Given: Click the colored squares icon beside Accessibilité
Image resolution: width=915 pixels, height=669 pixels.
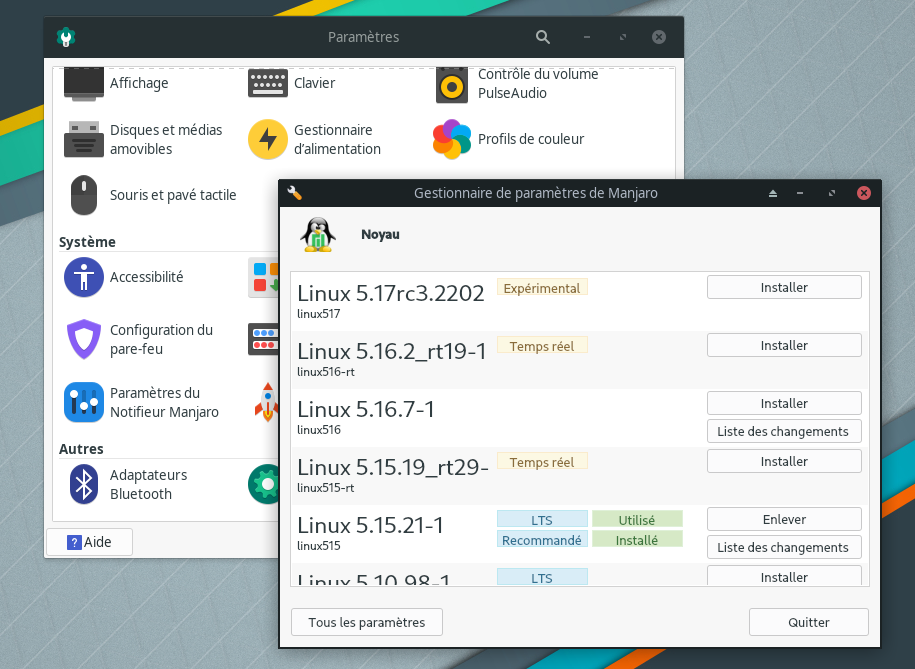Looking at the screenshot, I should tap(263, 277).
